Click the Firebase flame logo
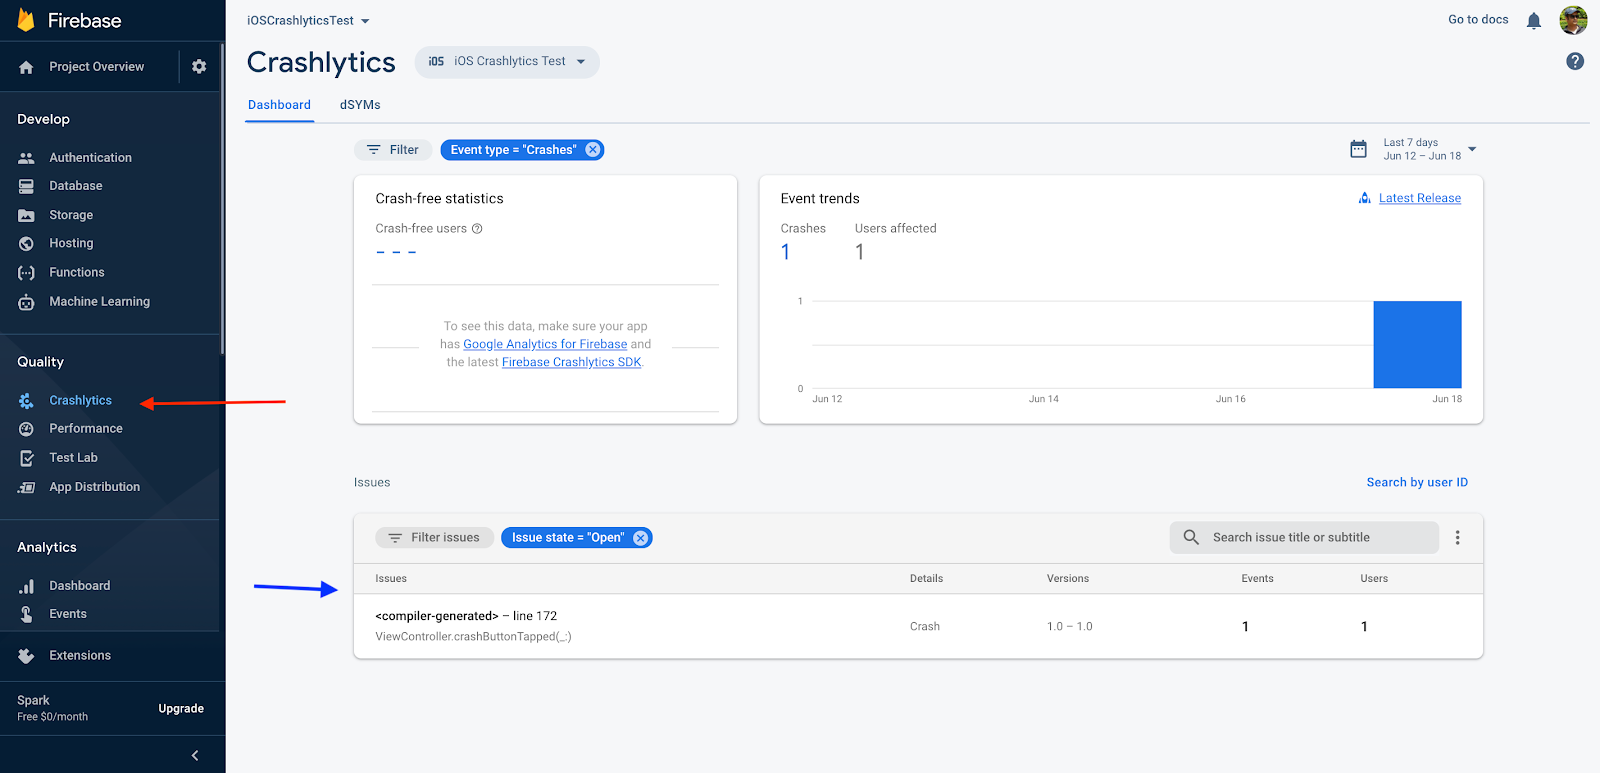1600x773 pixels. pyautogui.click(x=26, y=20)
